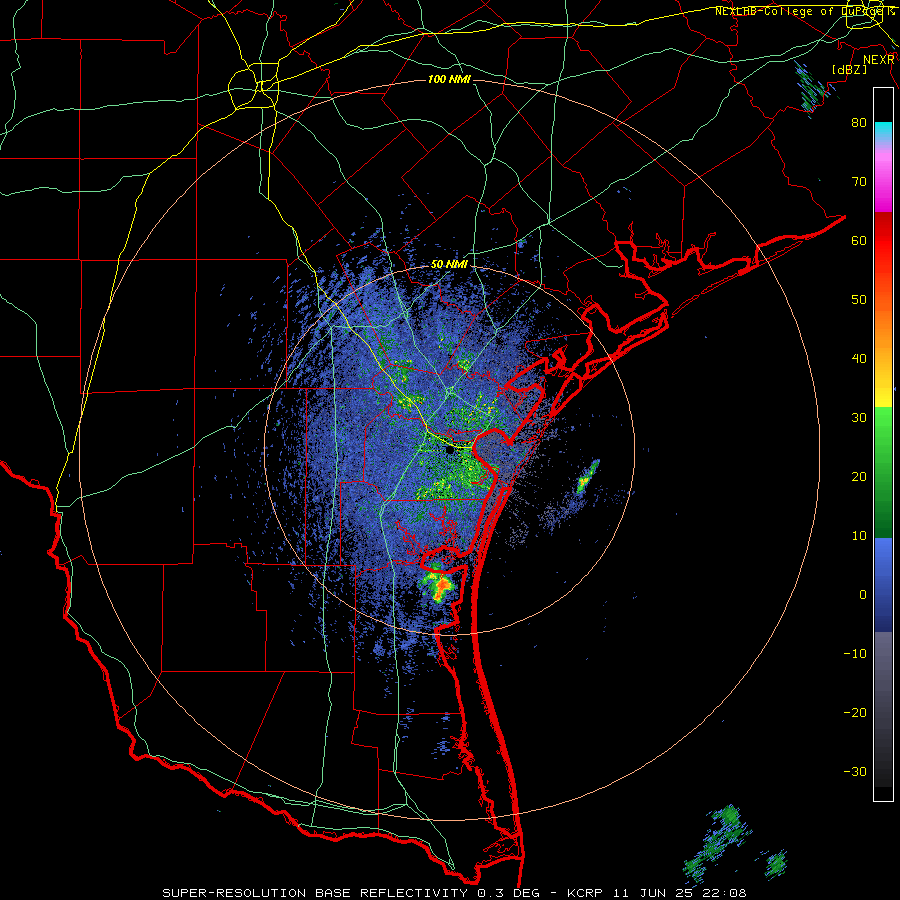Click the 60 value on dBZ scale
The image size is (900, 900).
tap(859, 241)
